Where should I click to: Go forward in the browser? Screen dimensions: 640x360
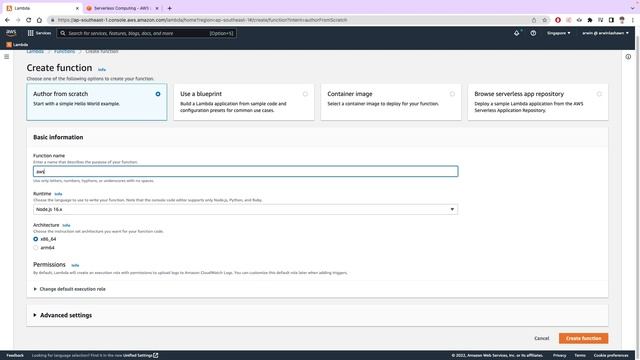[x=18, y=20]
